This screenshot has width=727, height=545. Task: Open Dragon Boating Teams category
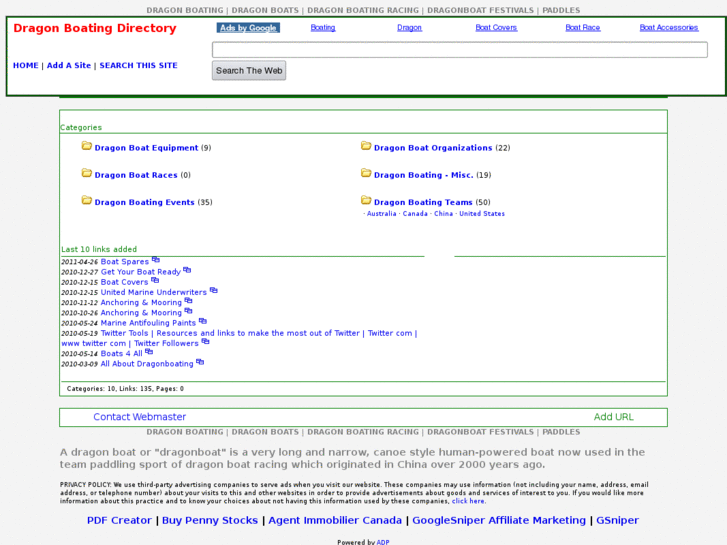(x=423, y=202)
